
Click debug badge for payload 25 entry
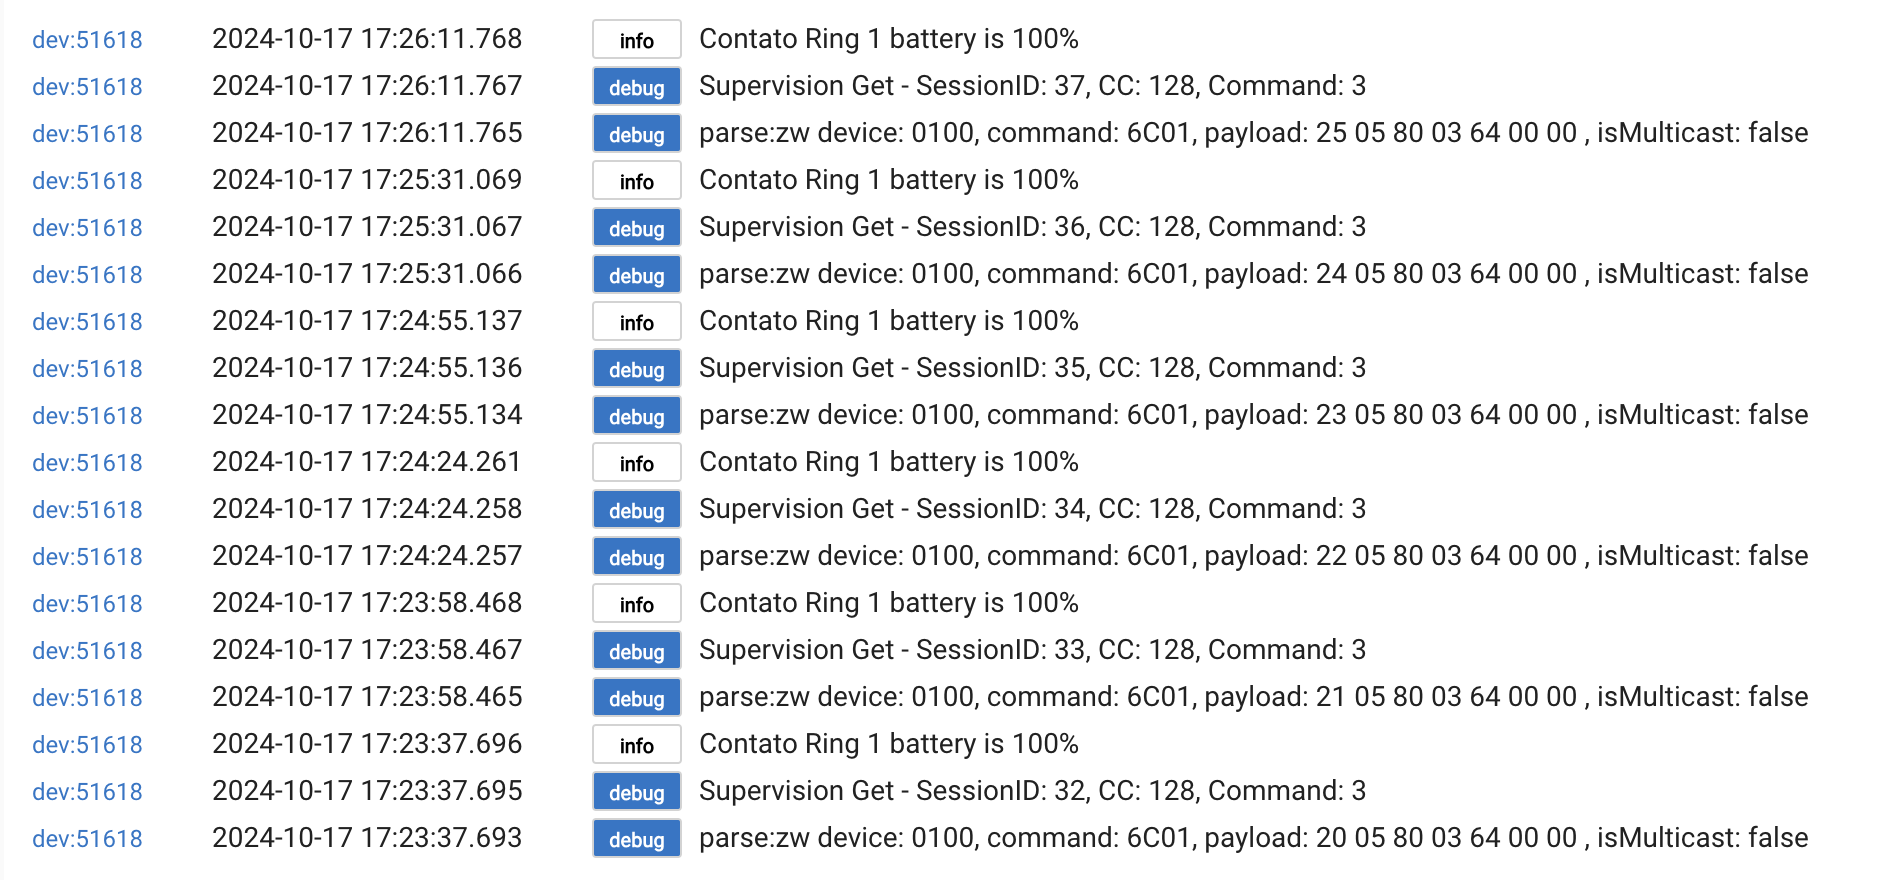(x=637, y=134)
